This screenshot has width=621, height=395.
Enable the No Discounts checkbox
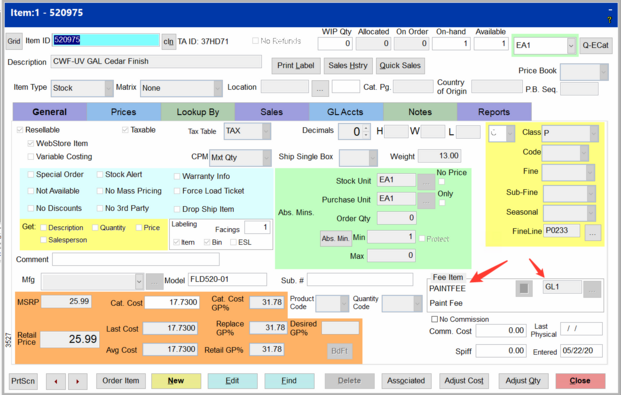coord(30,208)
